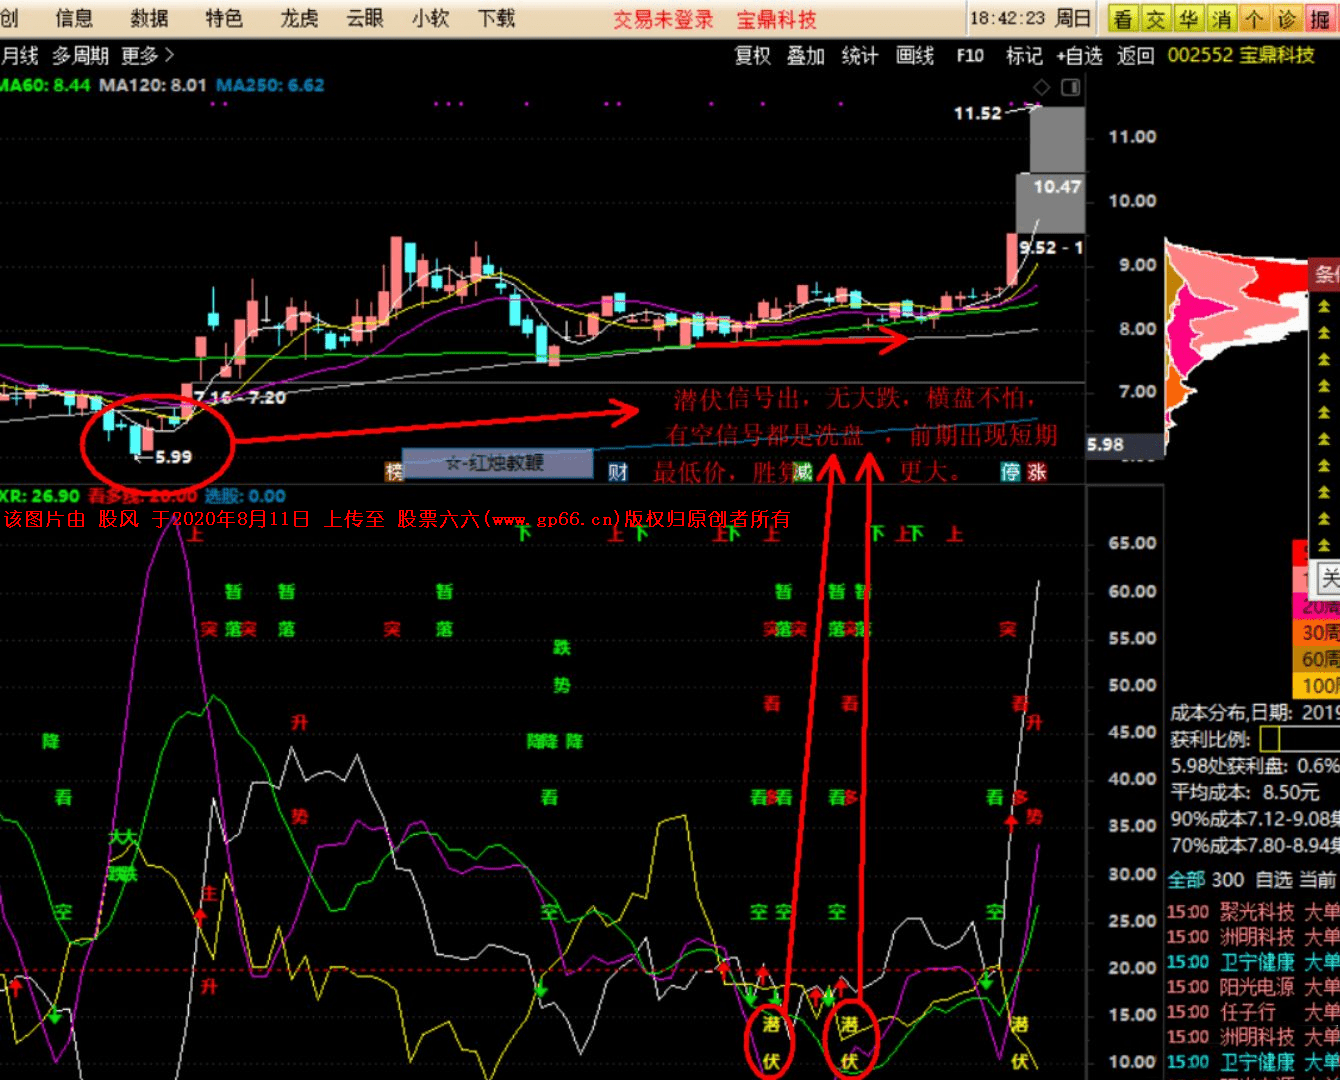Click the 11.52 high price label
The image size is (1340, 1080).
point(977,113)
